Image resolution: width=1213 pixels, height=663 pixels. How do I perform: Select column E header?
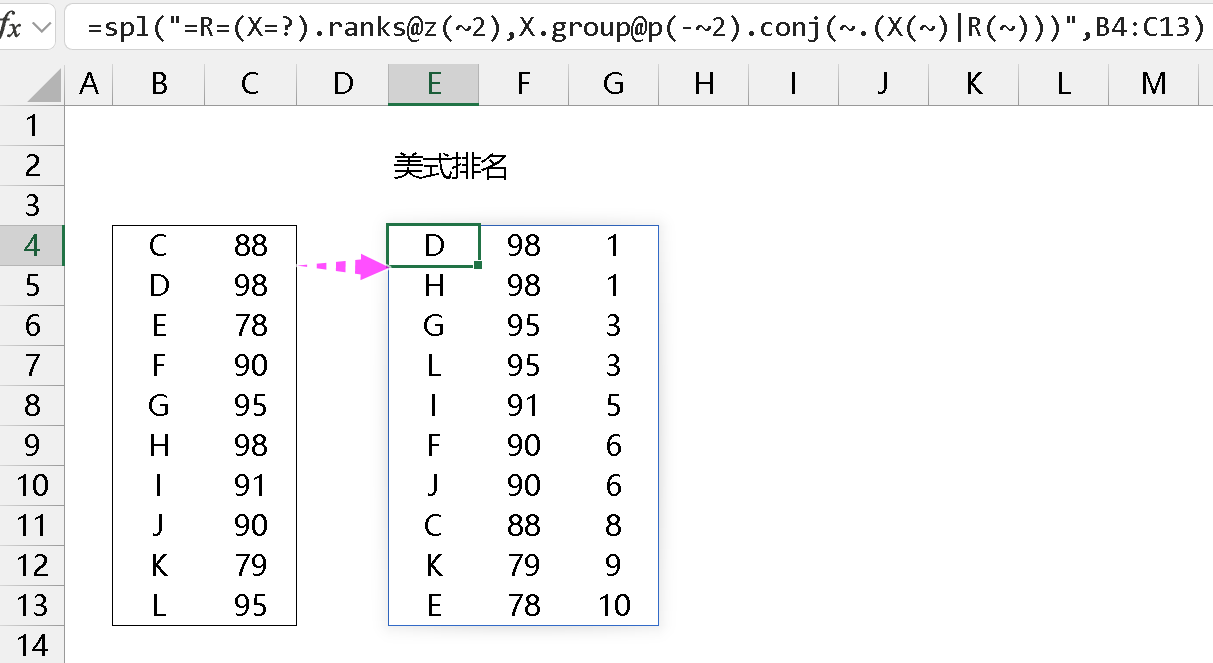click(x=434, y=85)
